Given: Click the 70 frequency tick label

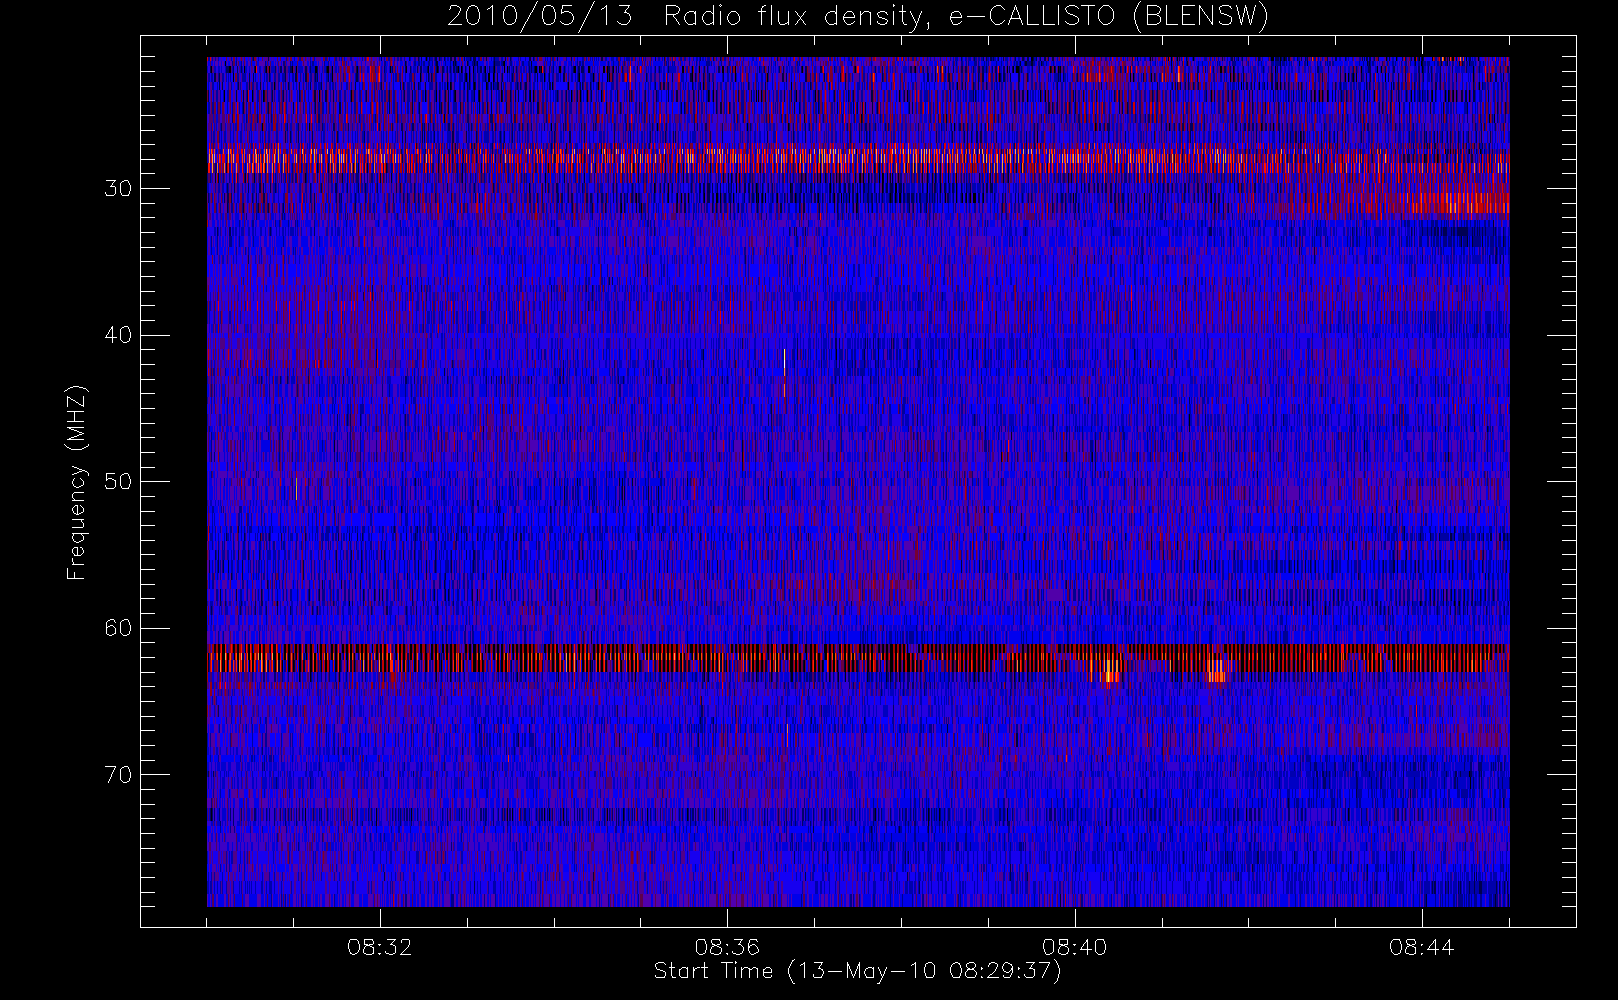Looking at the screenshot, I should (118, 774).
